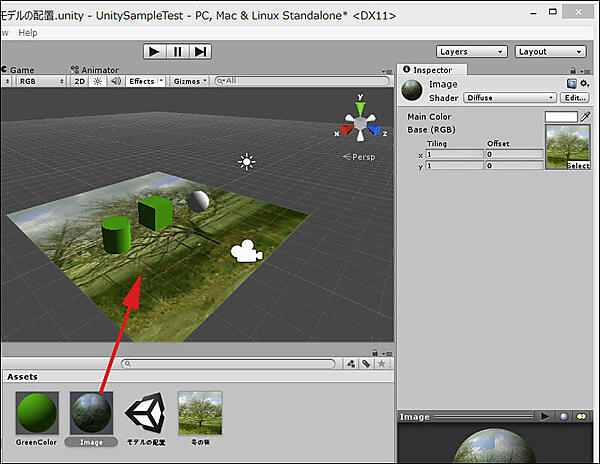Image resolution: width=600 pixels, height=464 pixels.
Task: Open the Layout dropdown
Action: coord(550,52)
